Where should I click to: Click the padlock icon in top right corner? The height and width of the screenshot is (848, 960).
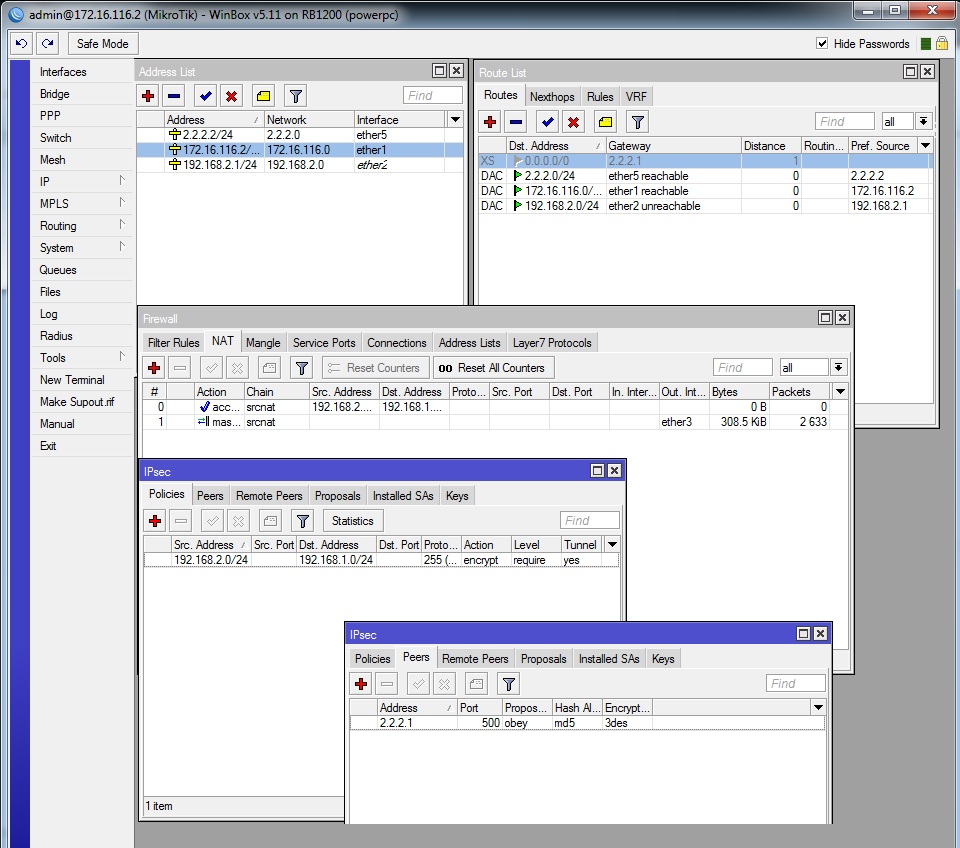pyautogui.click(x=942, y=43)
